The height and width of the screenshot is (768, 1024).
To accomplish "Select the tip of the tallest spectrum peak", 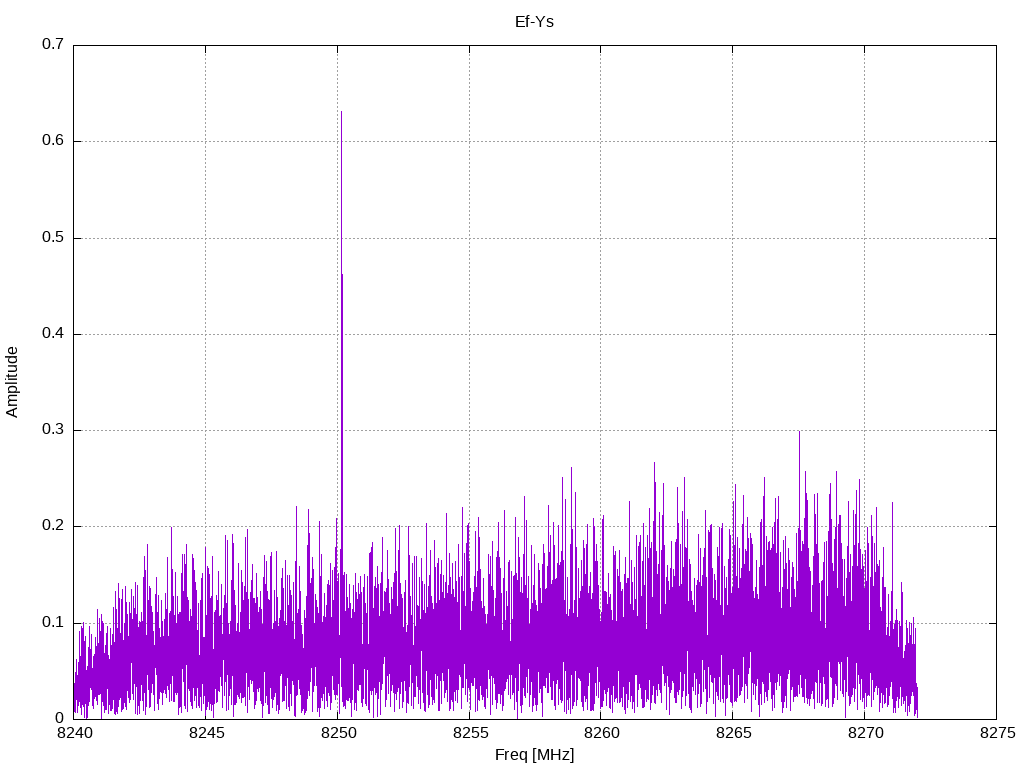I will [341, 113].
